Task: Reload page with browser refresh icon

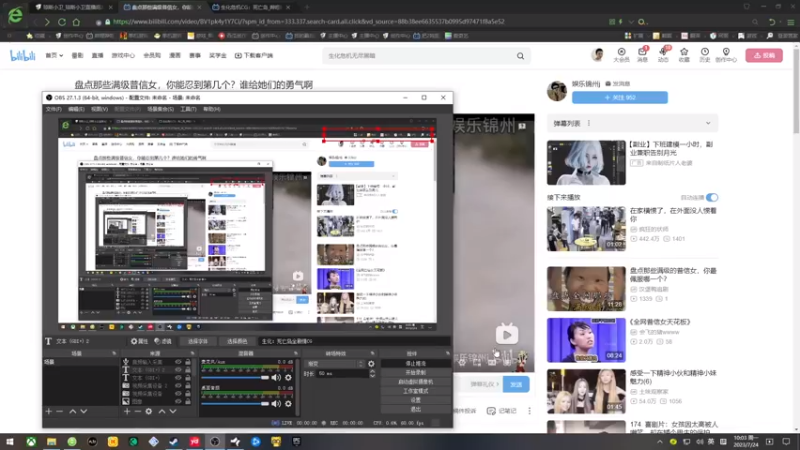Action: [62, 22]
